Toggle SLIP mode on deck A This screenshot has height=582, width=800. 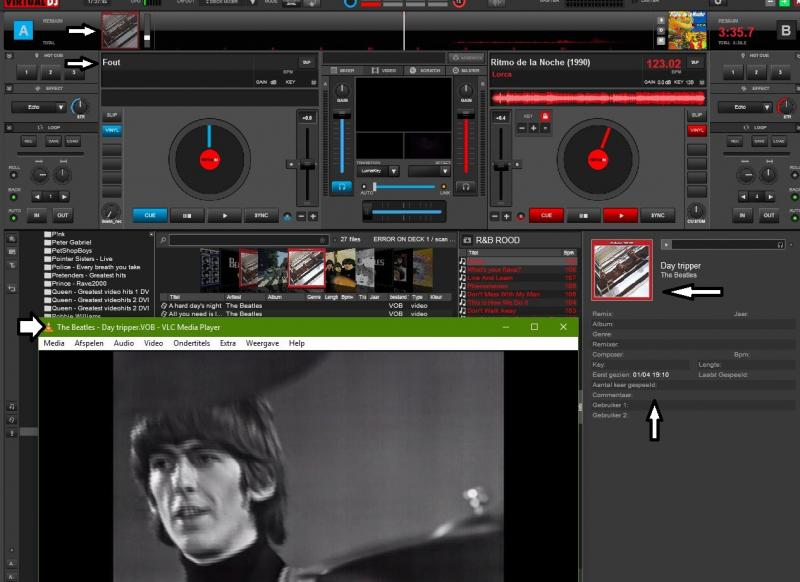[x=112, y=115]
